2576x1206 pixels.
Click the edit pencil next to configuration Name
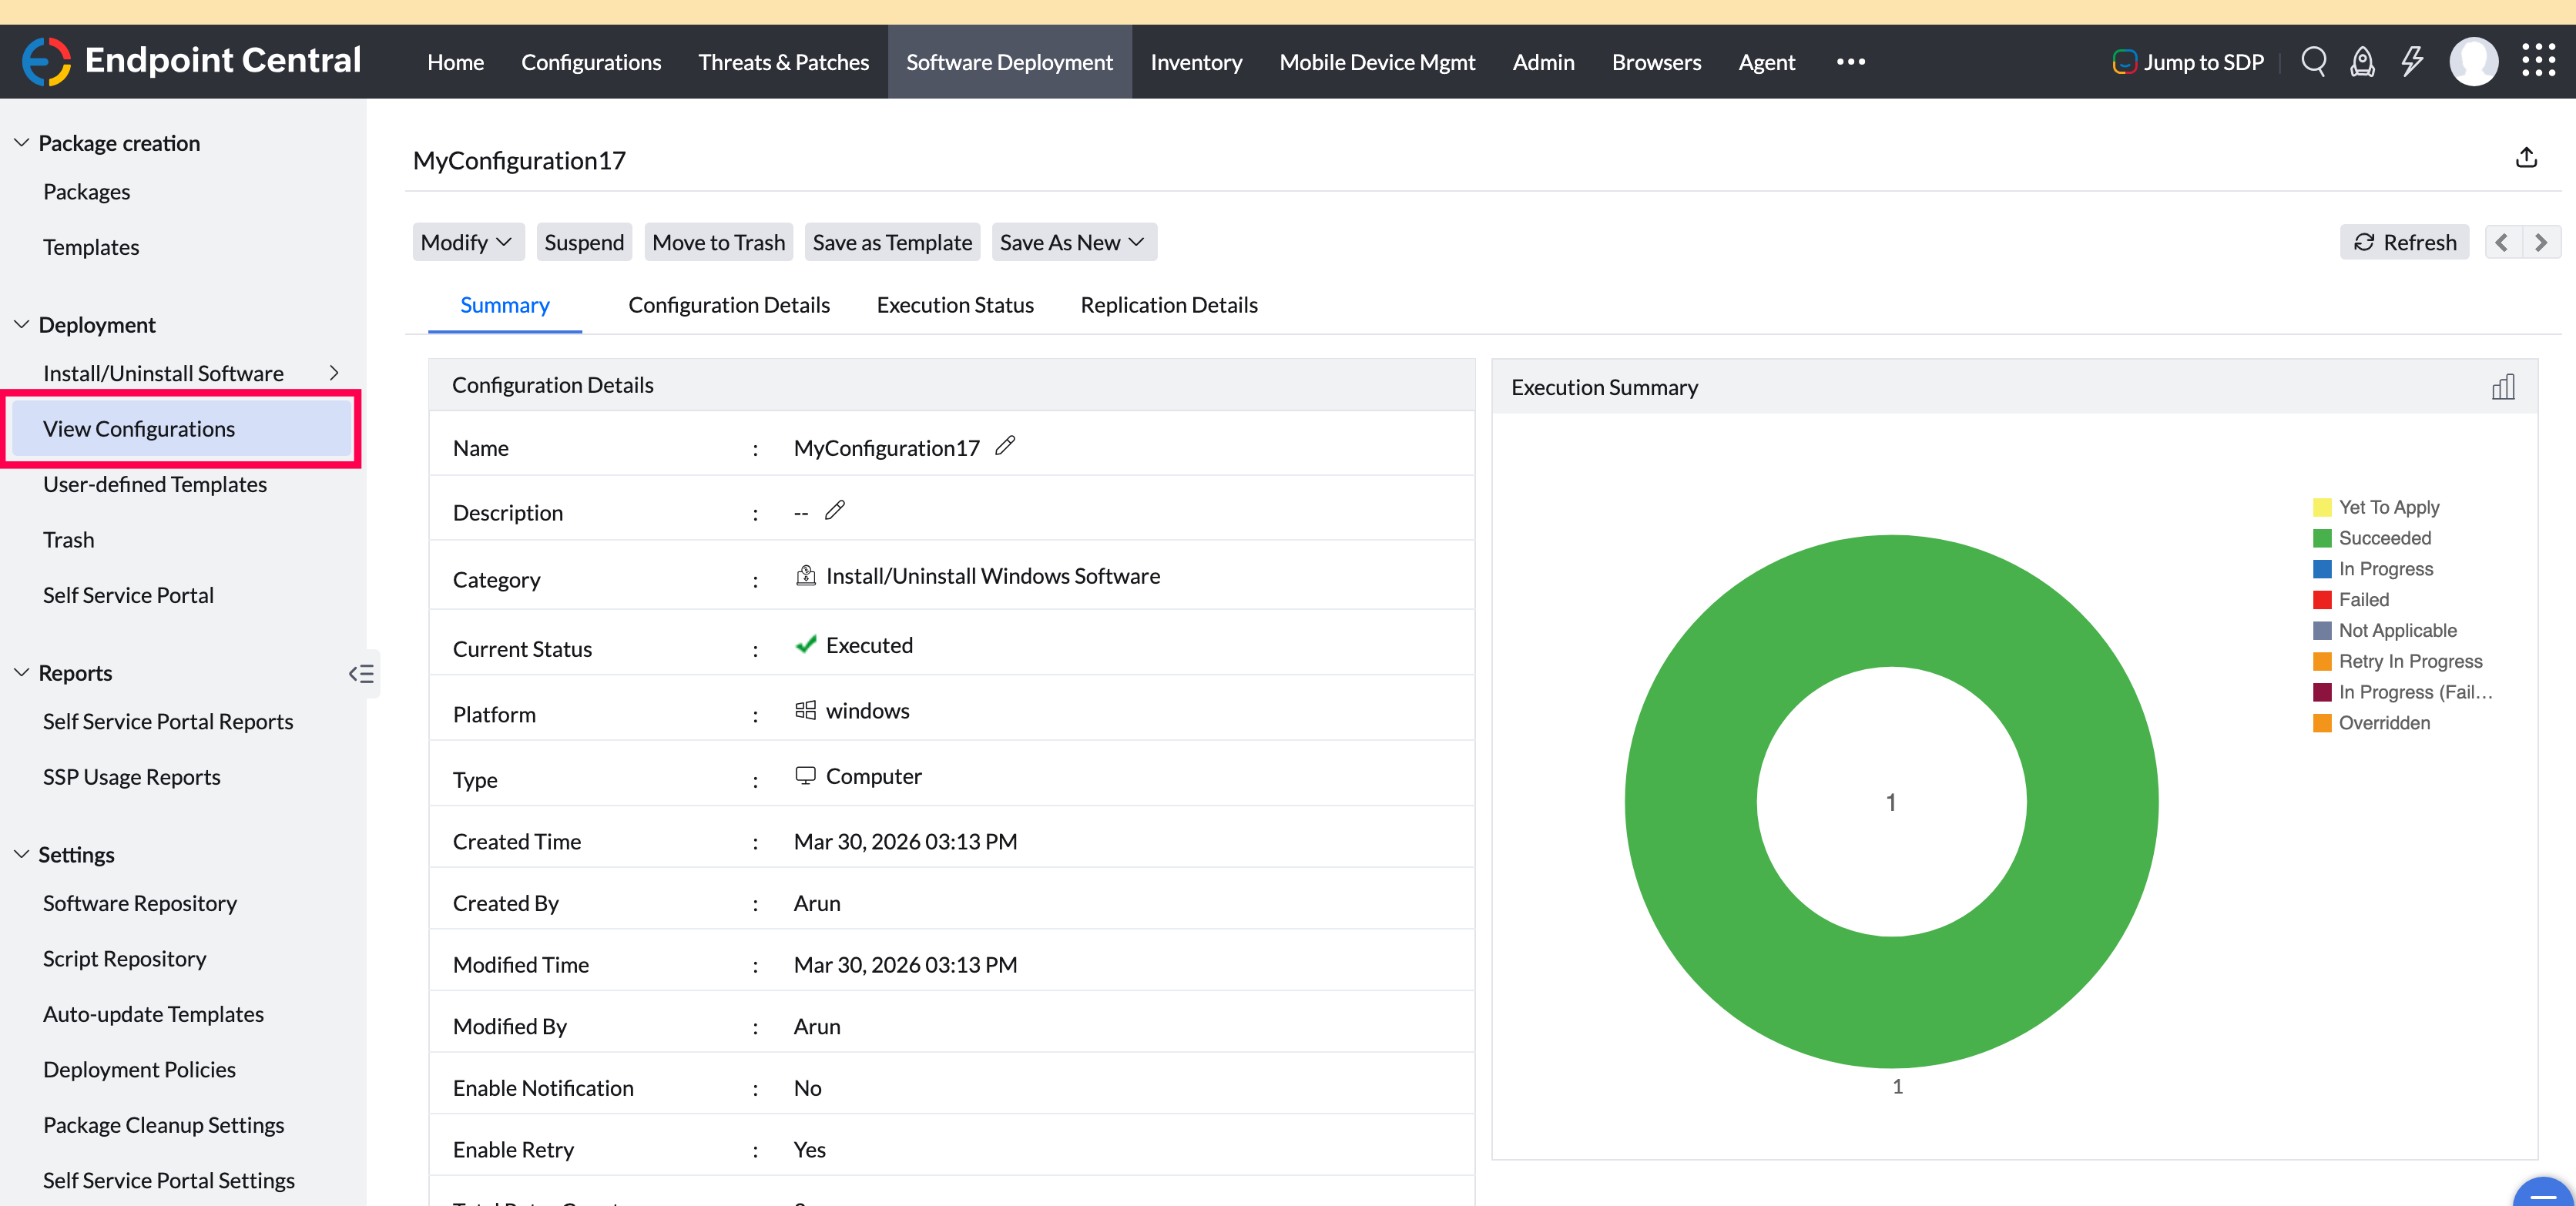[1005, 446]
